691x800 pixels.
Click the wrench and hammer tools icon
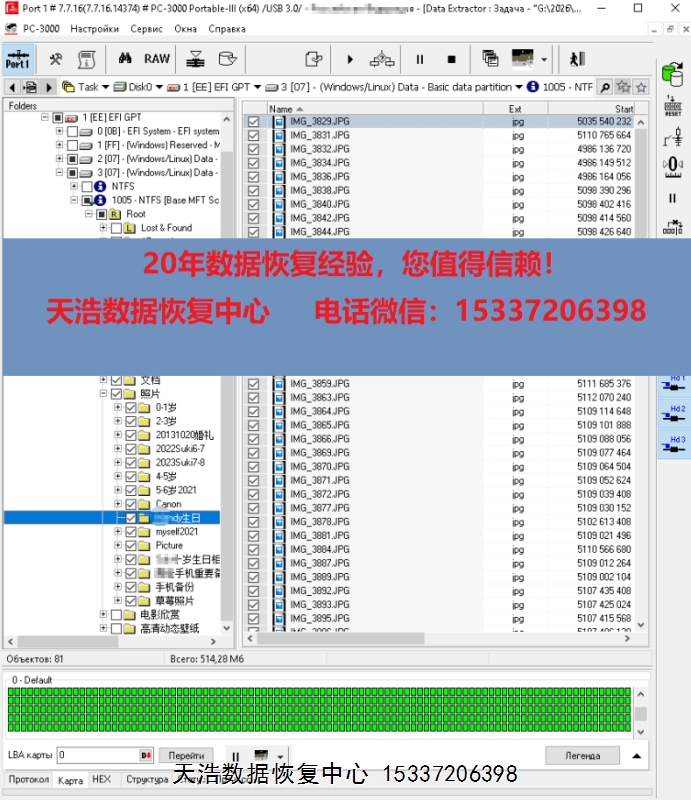coord(56,59)
